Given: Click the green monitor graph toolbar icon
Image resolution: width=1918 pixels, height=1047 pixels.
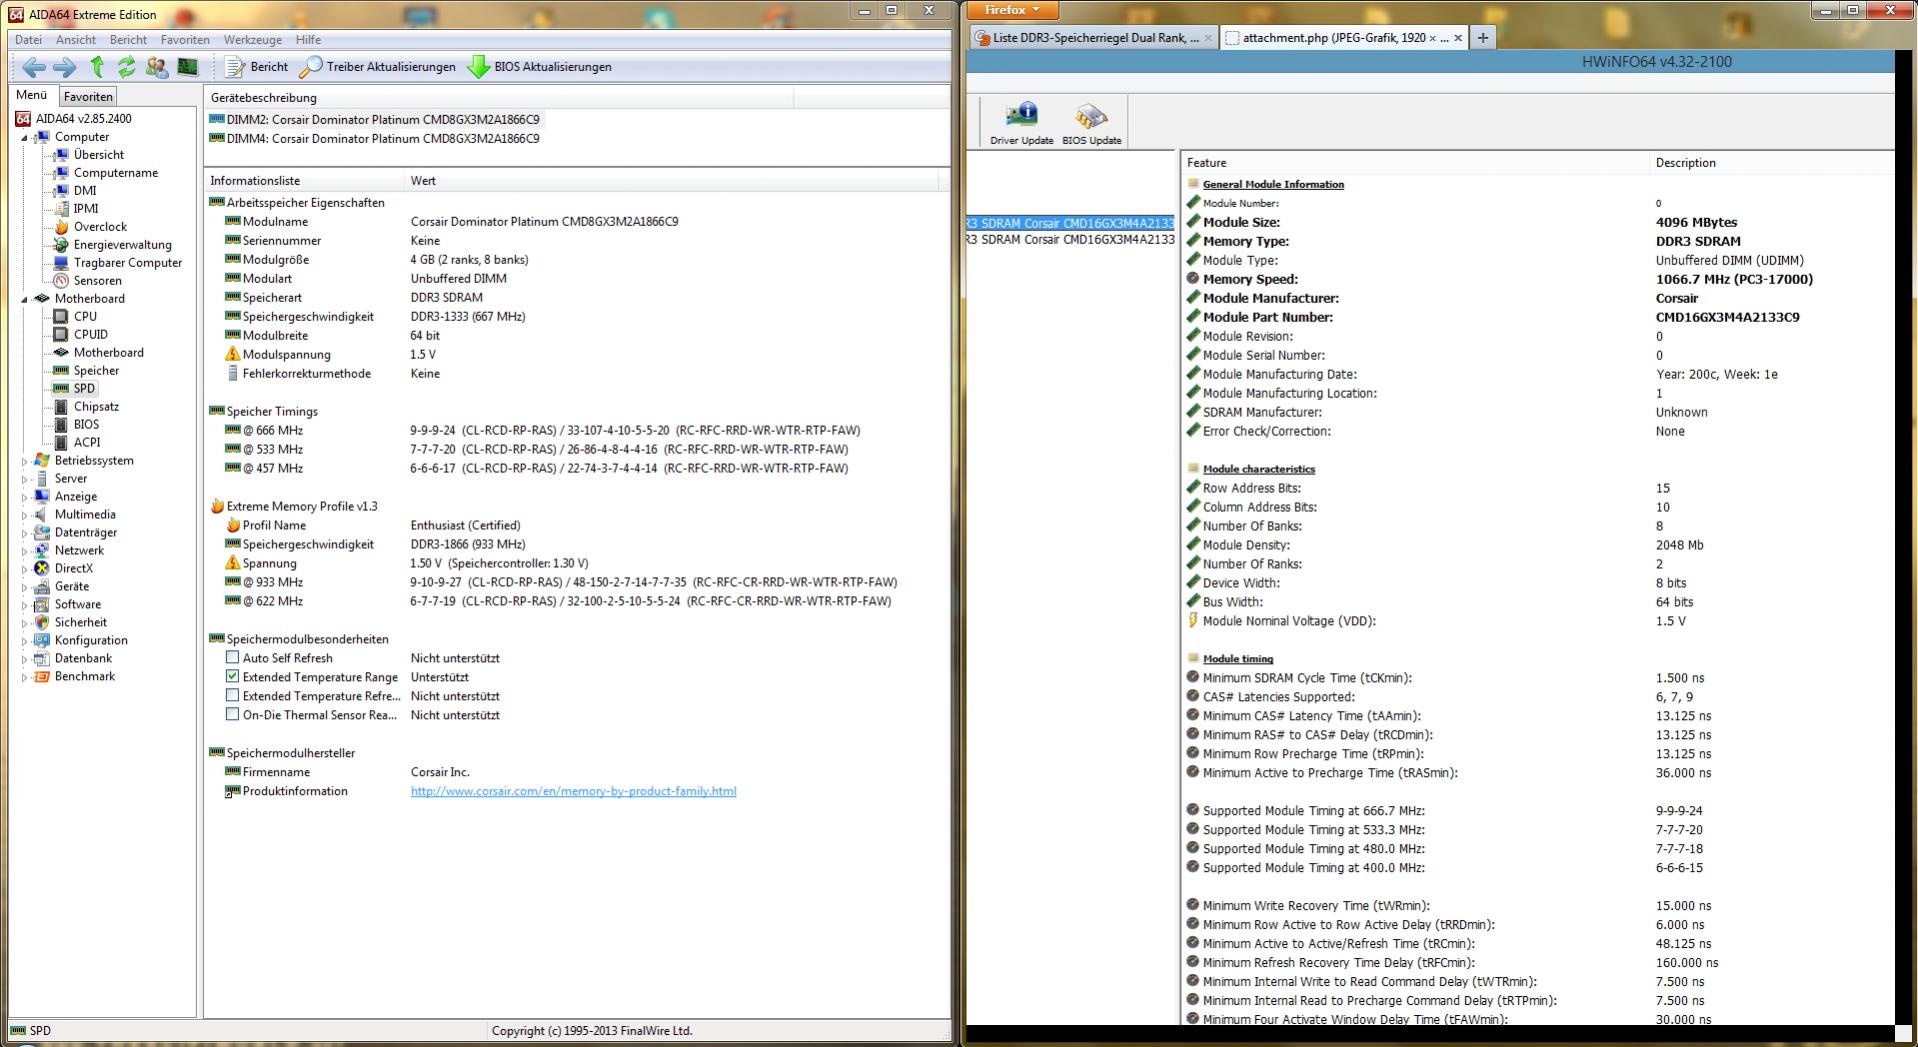Looking at the screenshot, I should pyautogui.click(x=188, y=67).
